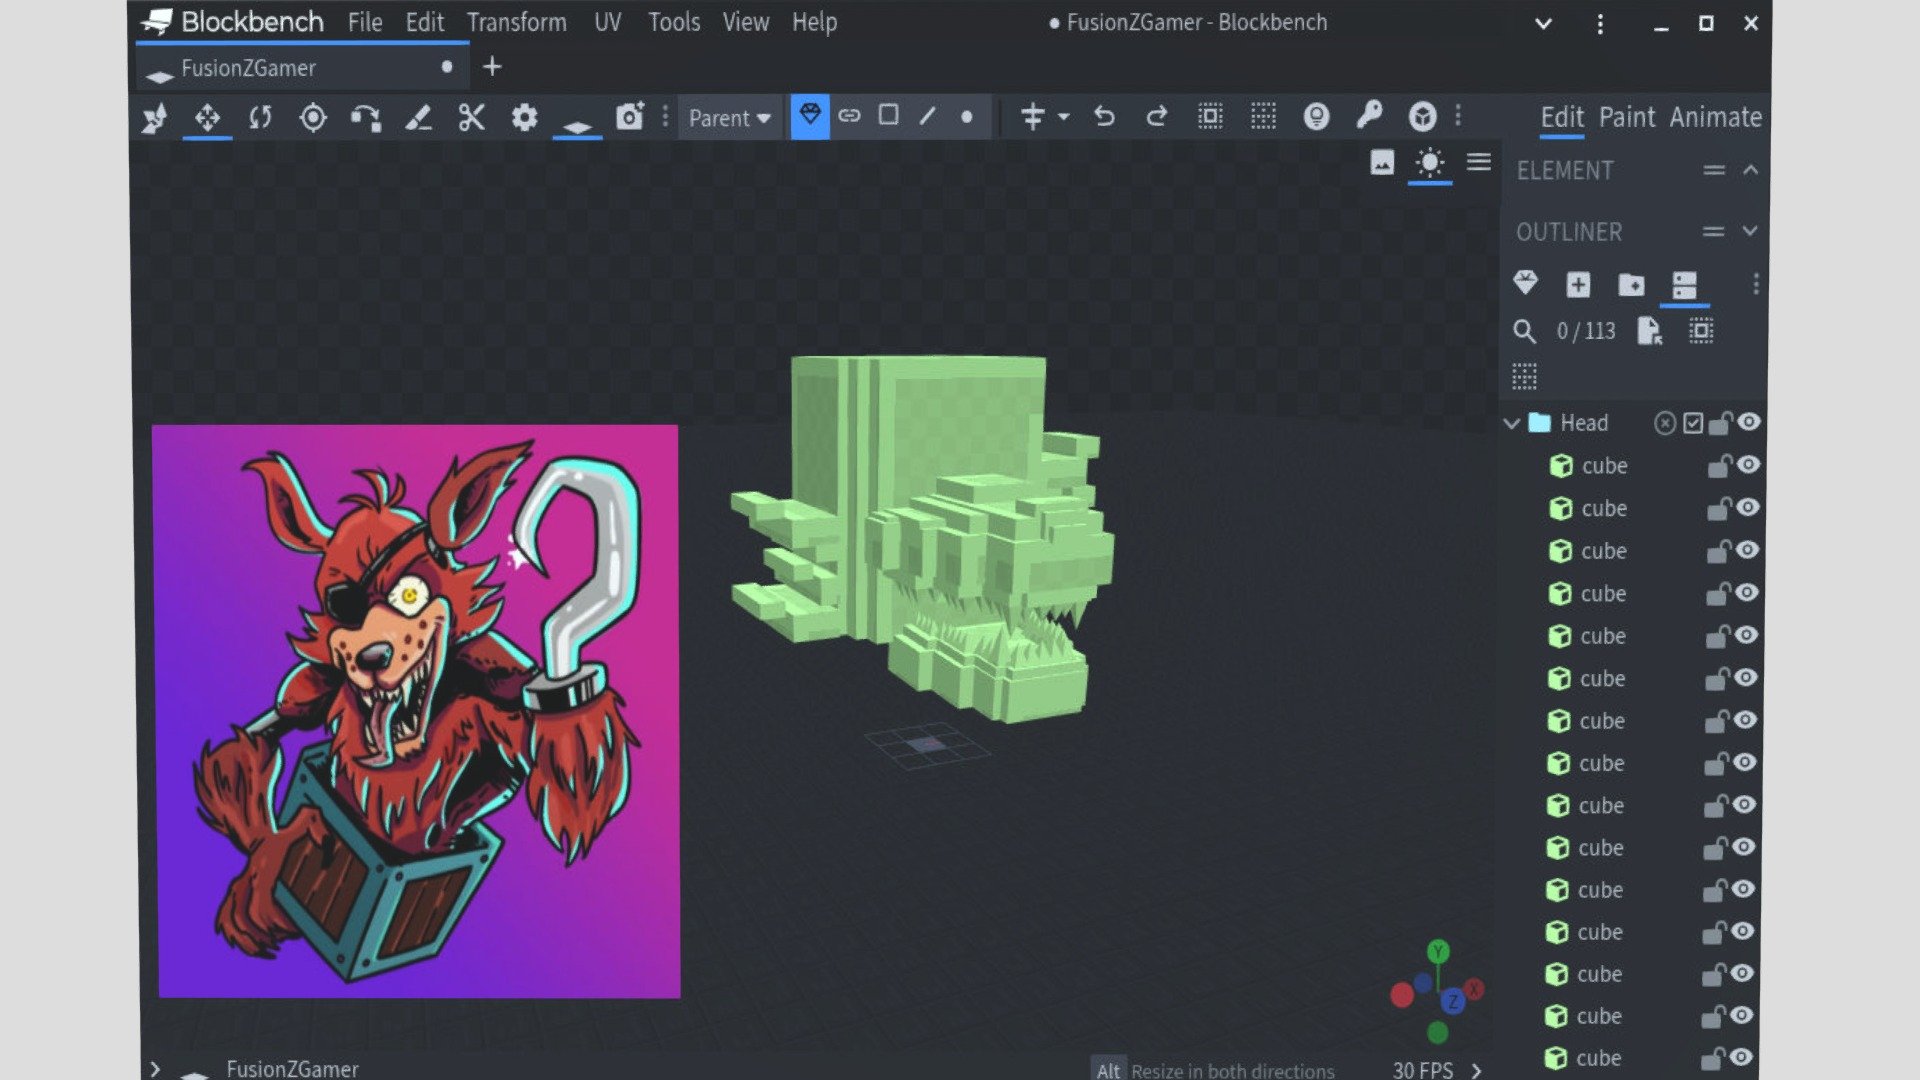Click the link selection mode icon
The height and width of the screenshot is (1080, 1920).
point(849,116)
